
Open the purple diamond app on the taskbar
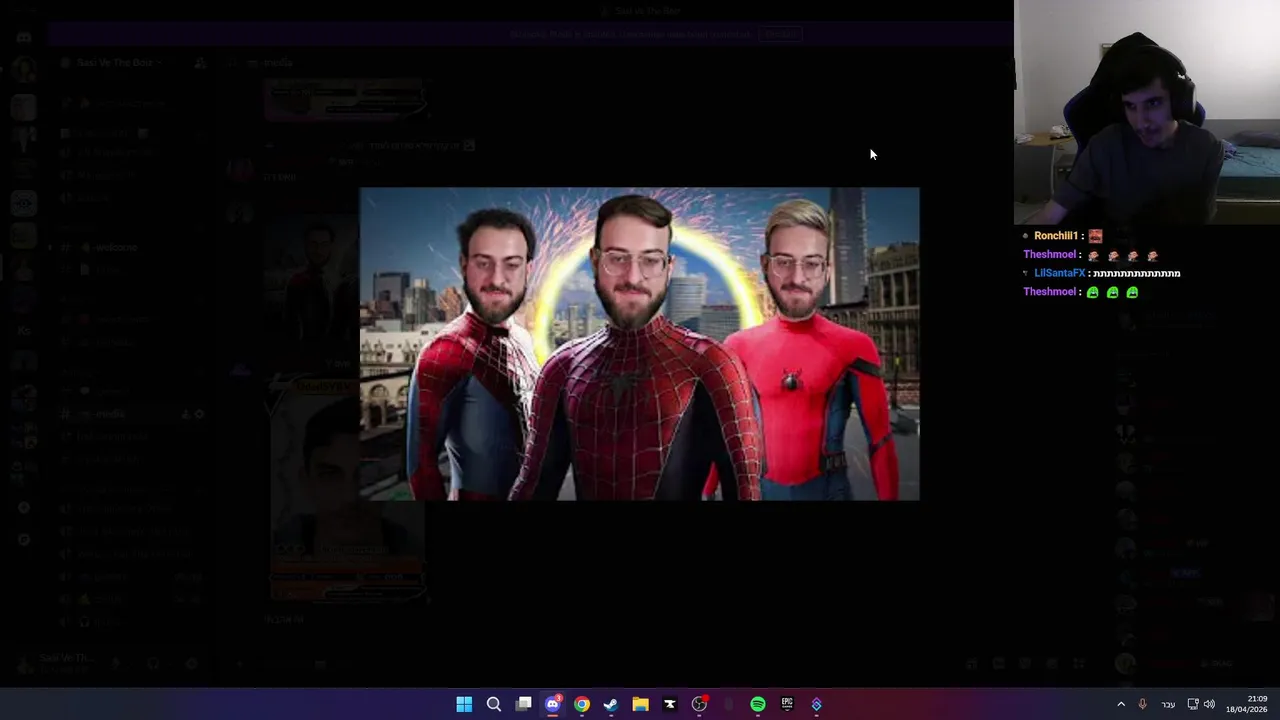(817, 704)
